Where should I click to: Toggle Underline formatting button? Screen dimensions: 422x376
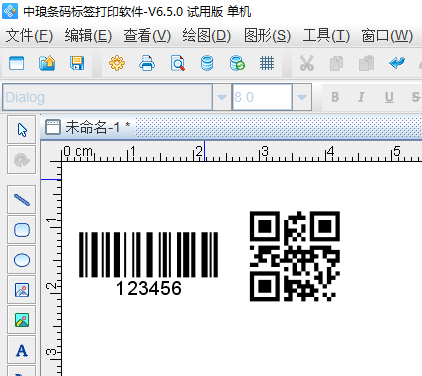point(389,97)
